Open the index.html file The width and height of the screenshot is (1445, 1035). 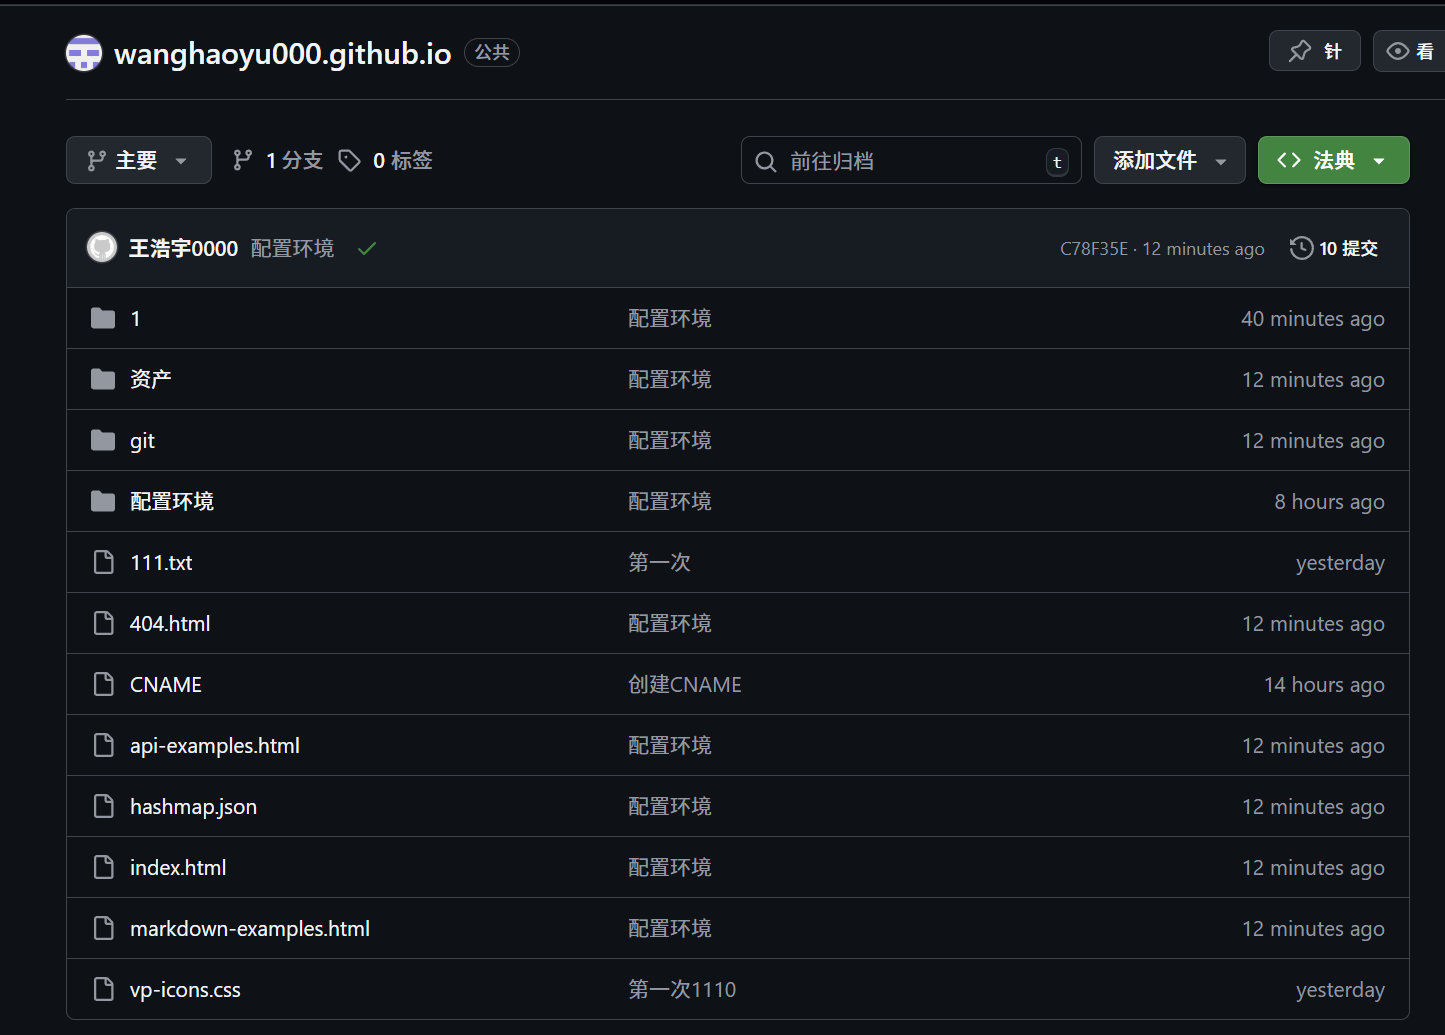click(178, 868)
